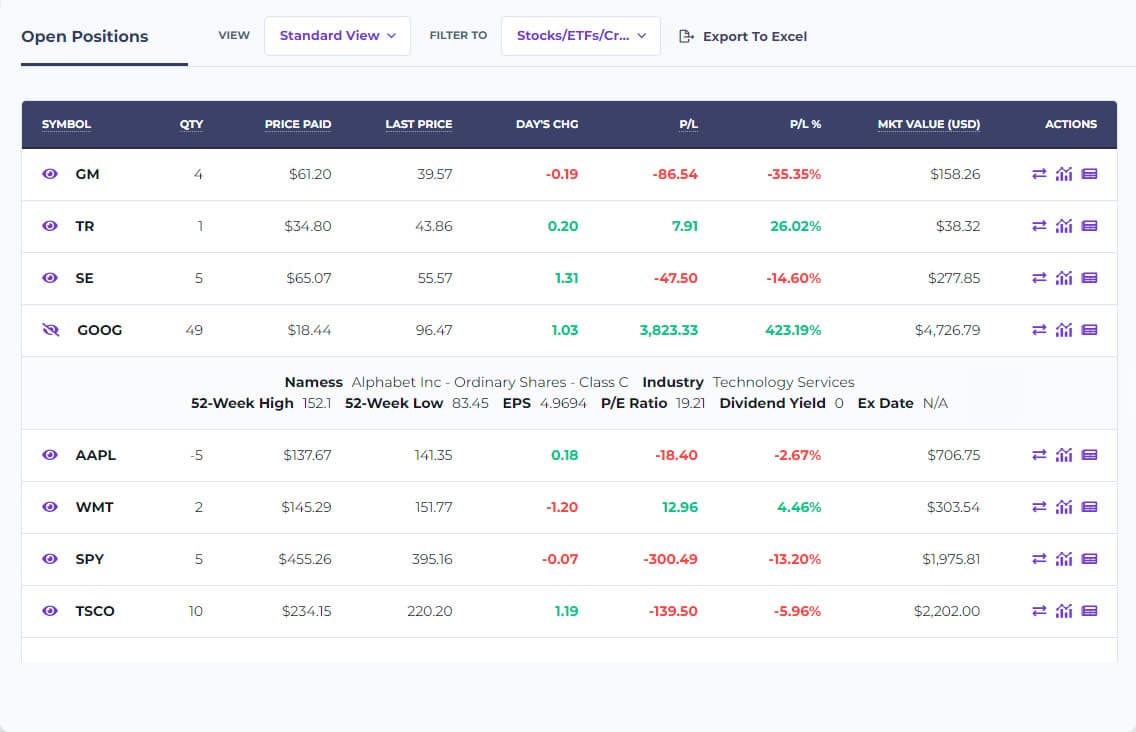Screen dimensions: 1136x732
Task: Click the $4,726.79 market value
Action: click(x=948, y=330)
